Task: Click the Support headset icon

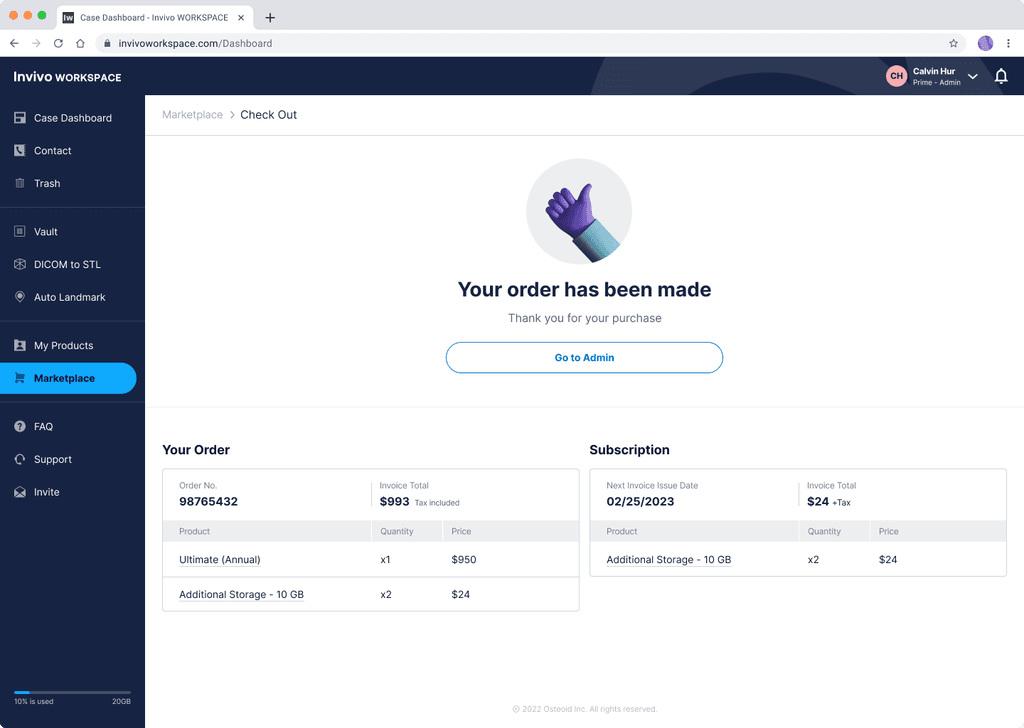Action: pyautogui.click(x=20, y=458)
